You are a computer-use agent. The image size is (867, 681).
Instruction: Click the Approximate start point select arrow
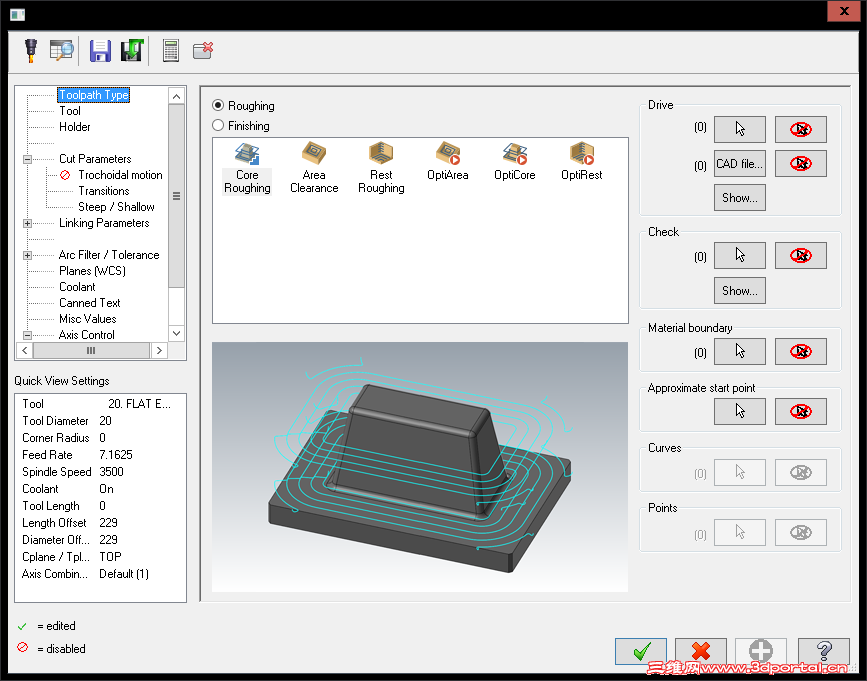coord(740,411)
